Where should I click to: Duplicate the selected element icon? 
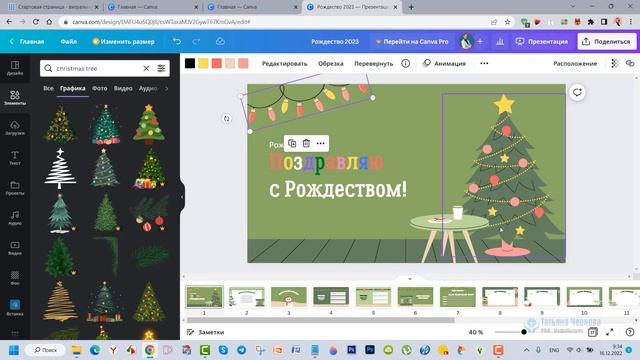[292, 143]
